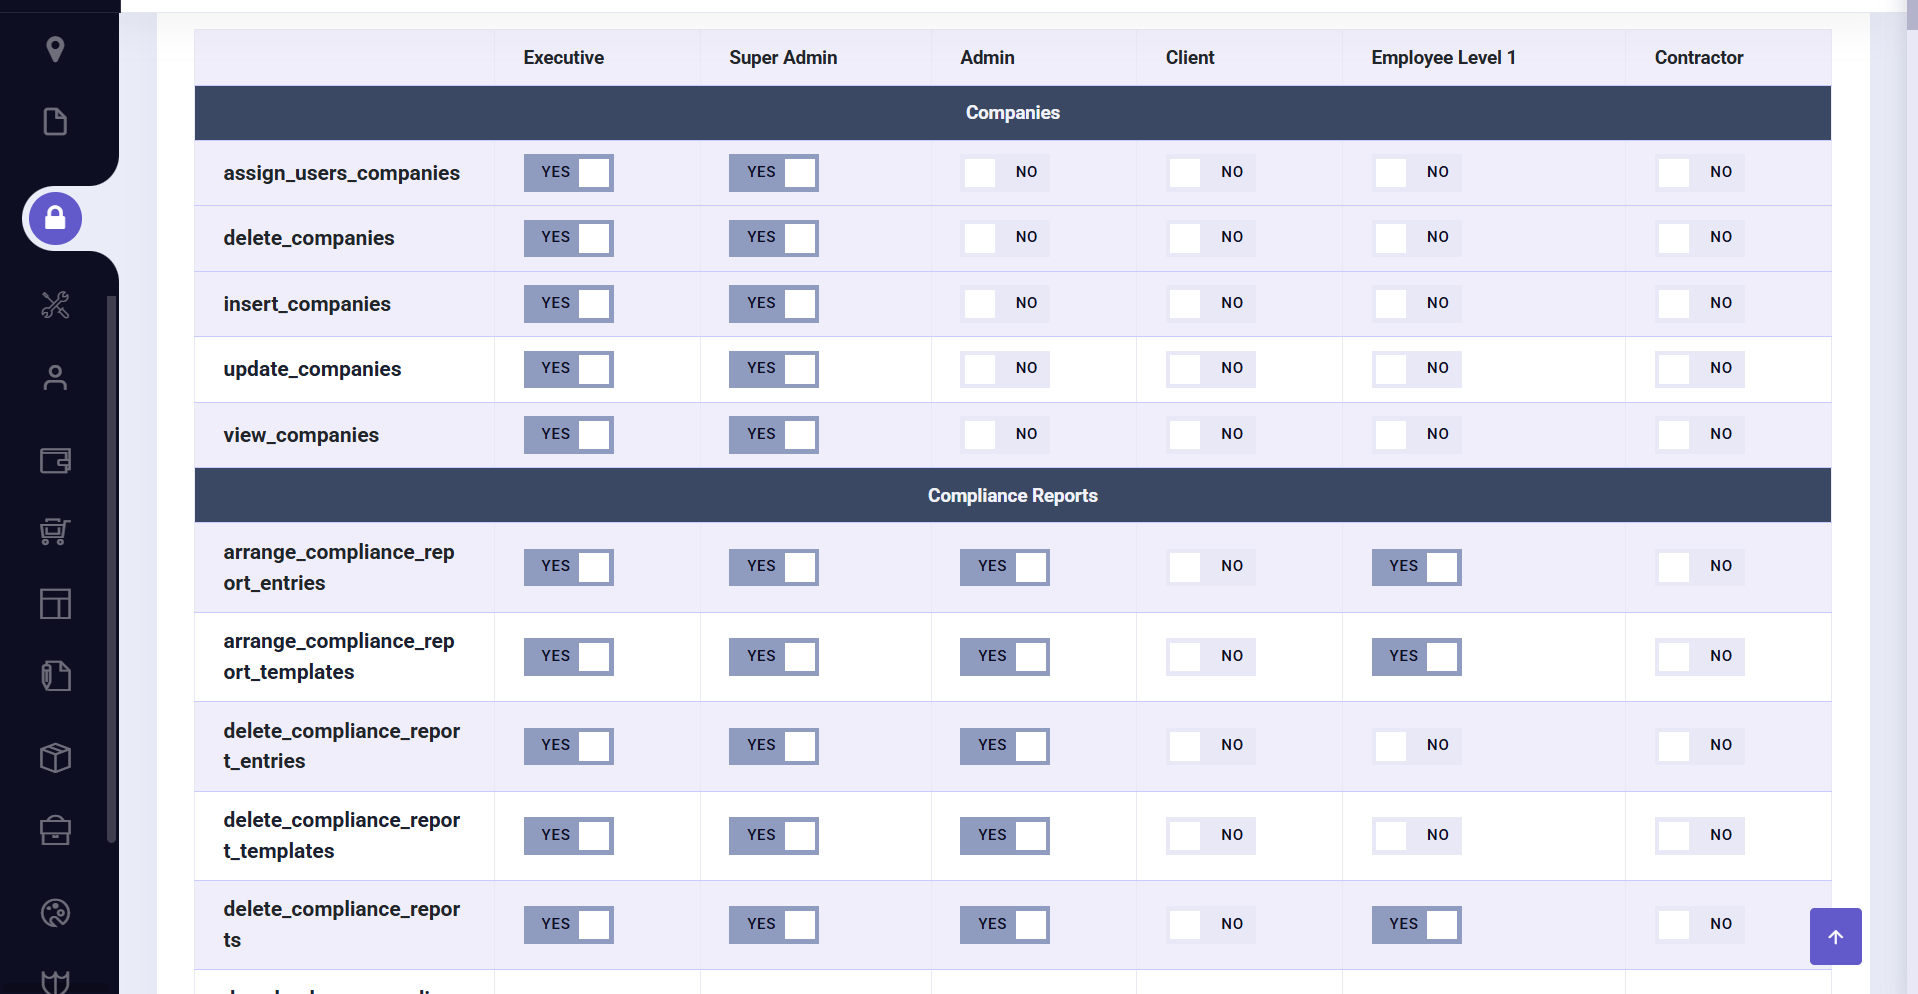
Task: Click the Compliance Reports section header
Action: [1012, 495]
